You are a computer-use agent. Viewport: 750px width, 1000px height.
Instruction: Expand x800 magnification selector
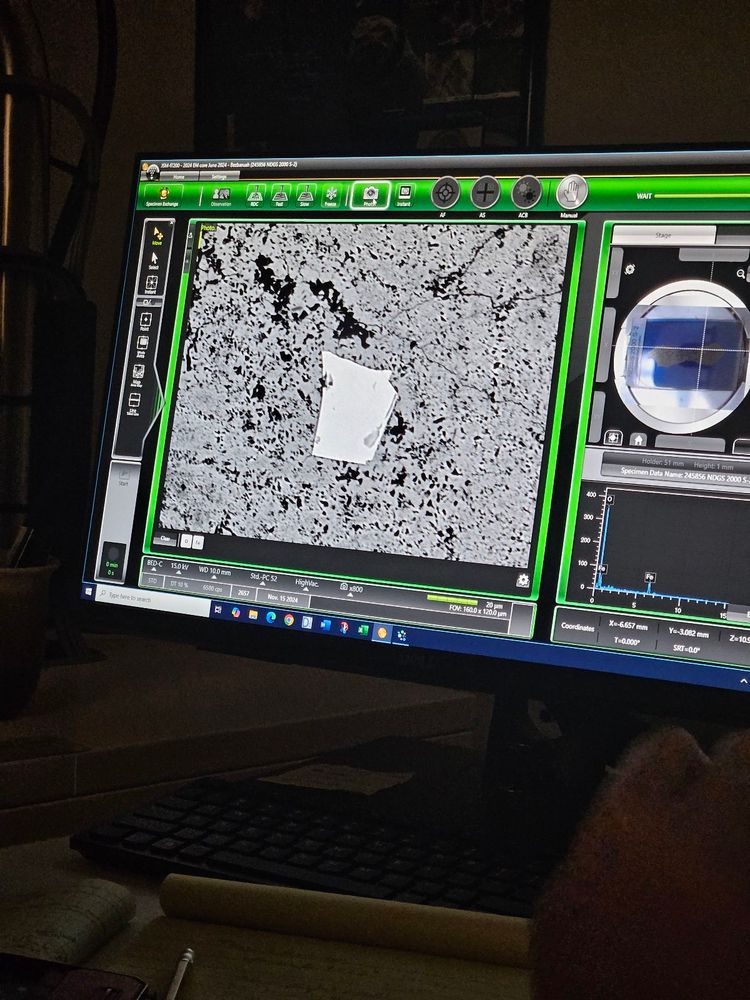pos(351,589)
